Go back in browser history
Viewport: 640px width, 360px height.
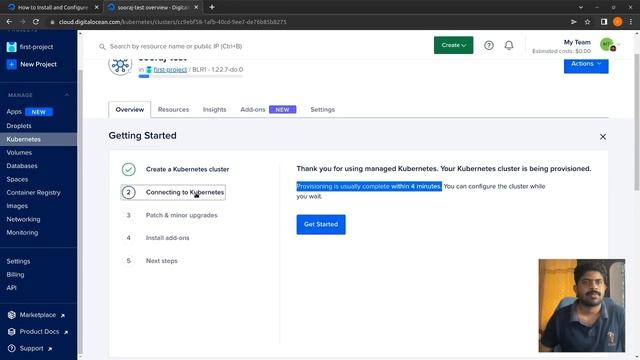coord(9,22)
